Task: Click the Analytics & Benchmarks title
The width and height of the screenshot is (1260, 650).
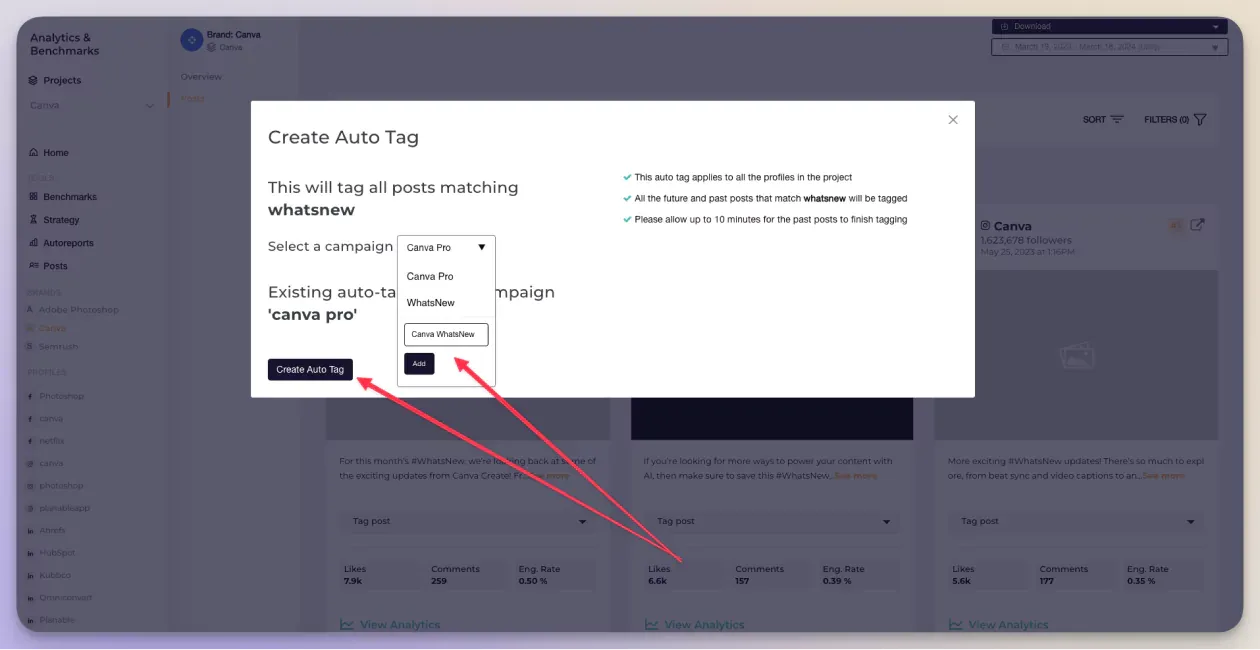Action: 65,44
